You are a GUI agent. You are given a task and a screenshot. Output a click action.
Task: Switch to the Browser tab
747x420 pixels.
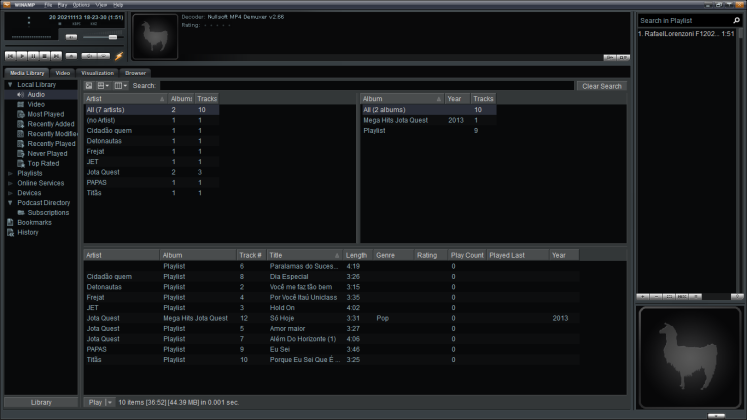135,73
